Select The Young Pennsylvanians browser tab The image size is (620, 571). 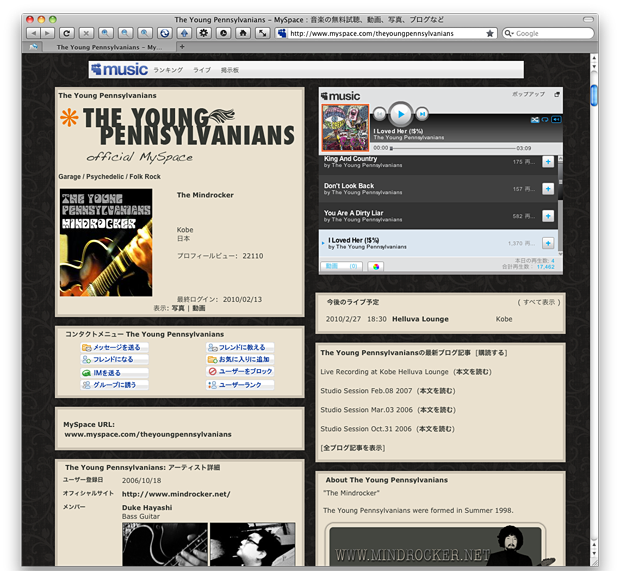(x=109, y=47)
